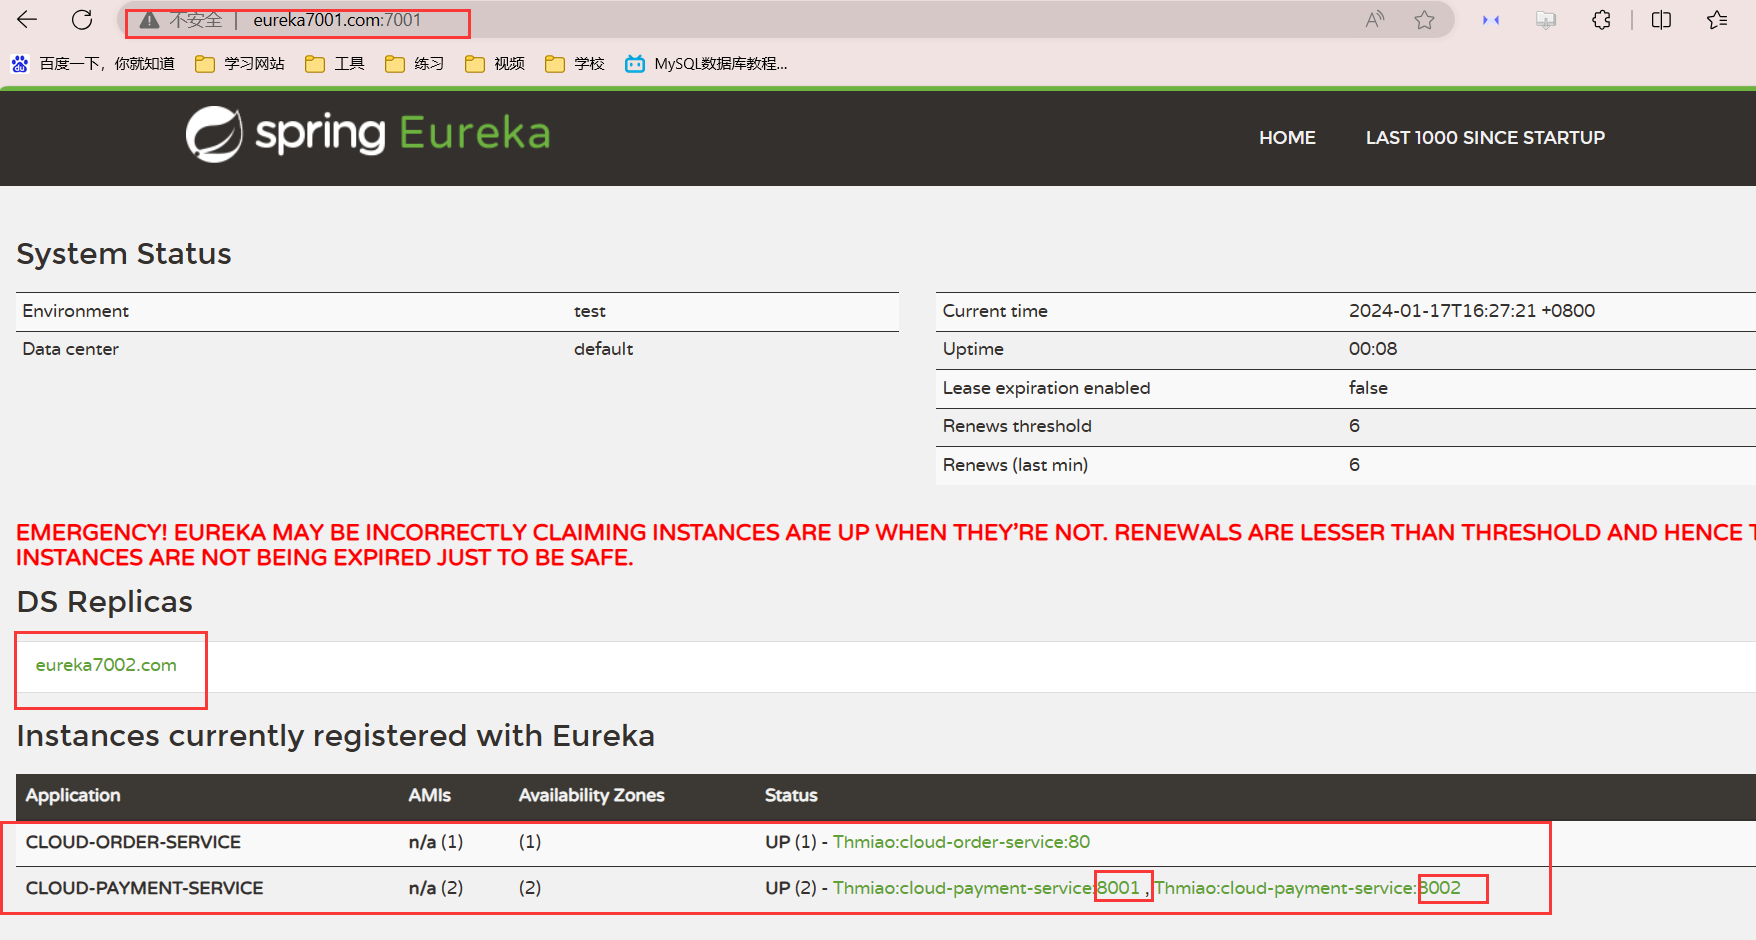Click n/a (1) in the order service row
Image resolution: width=1756 pixels, height=940 pixels.
(436, 842)
